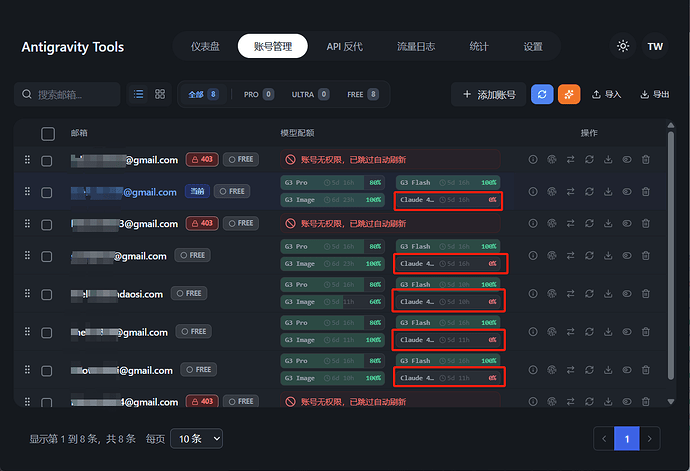
Task: Open the 流量日志 traffic log tab
Action: point(416,46)
